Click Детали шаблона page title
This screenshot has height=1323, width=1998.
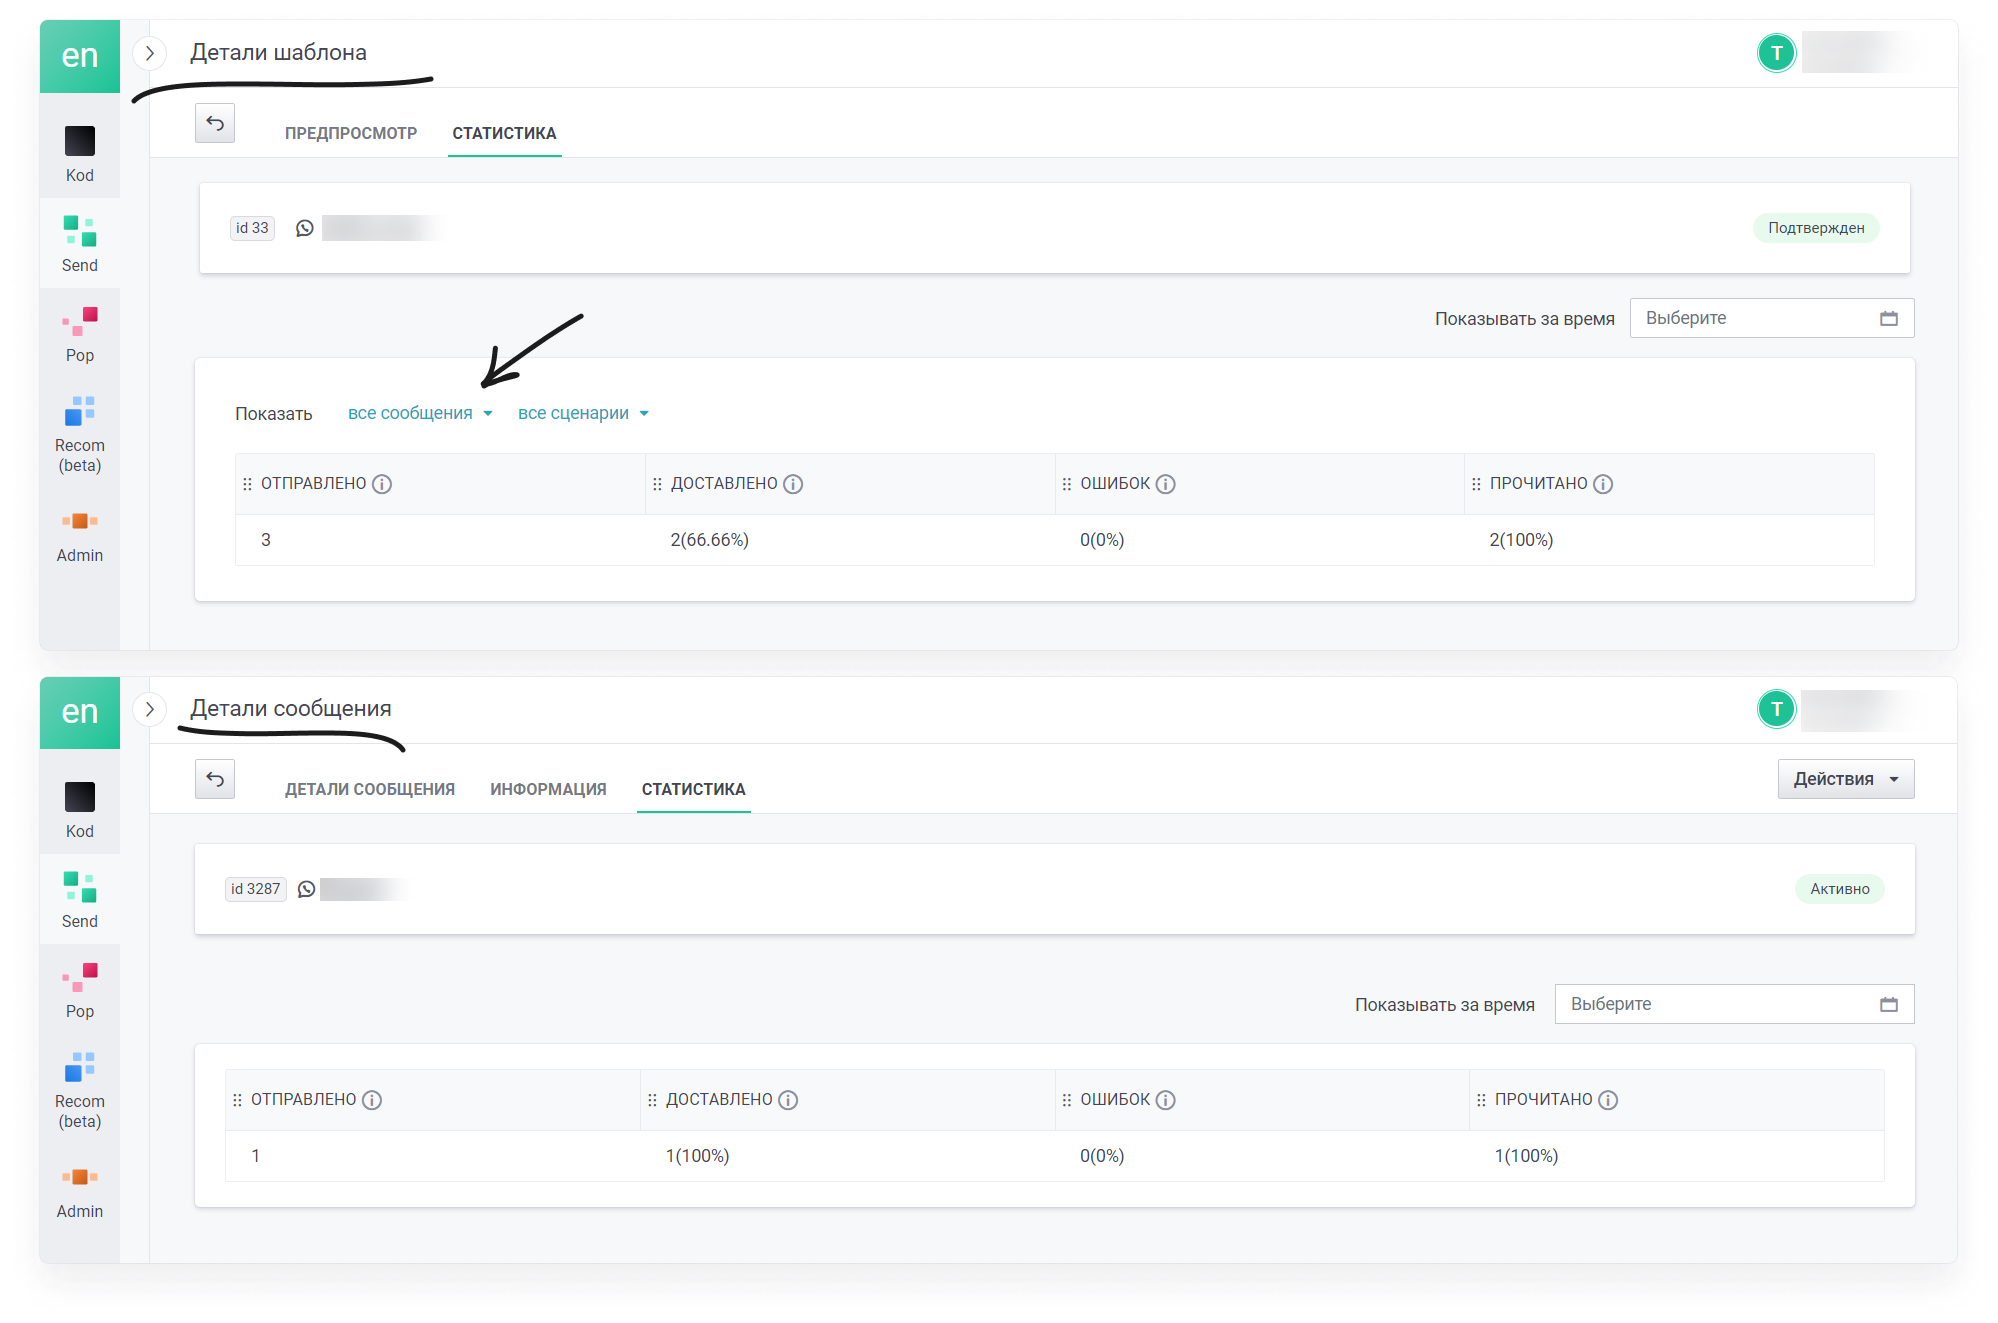(278, 52)
